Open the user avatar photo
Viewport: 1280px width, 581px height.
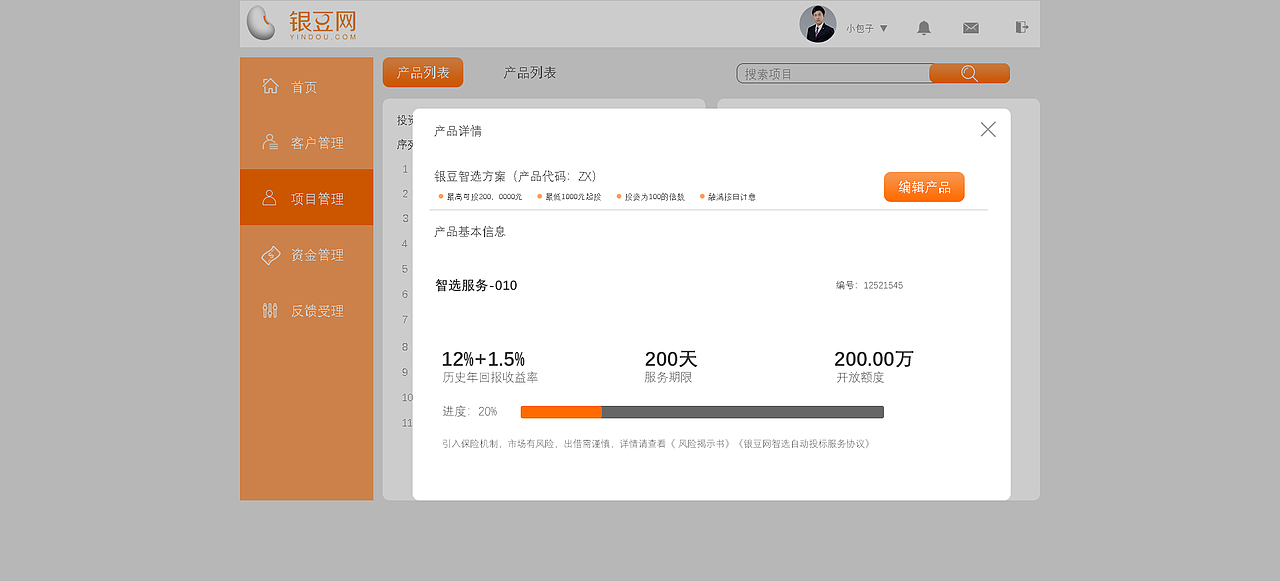818,24
